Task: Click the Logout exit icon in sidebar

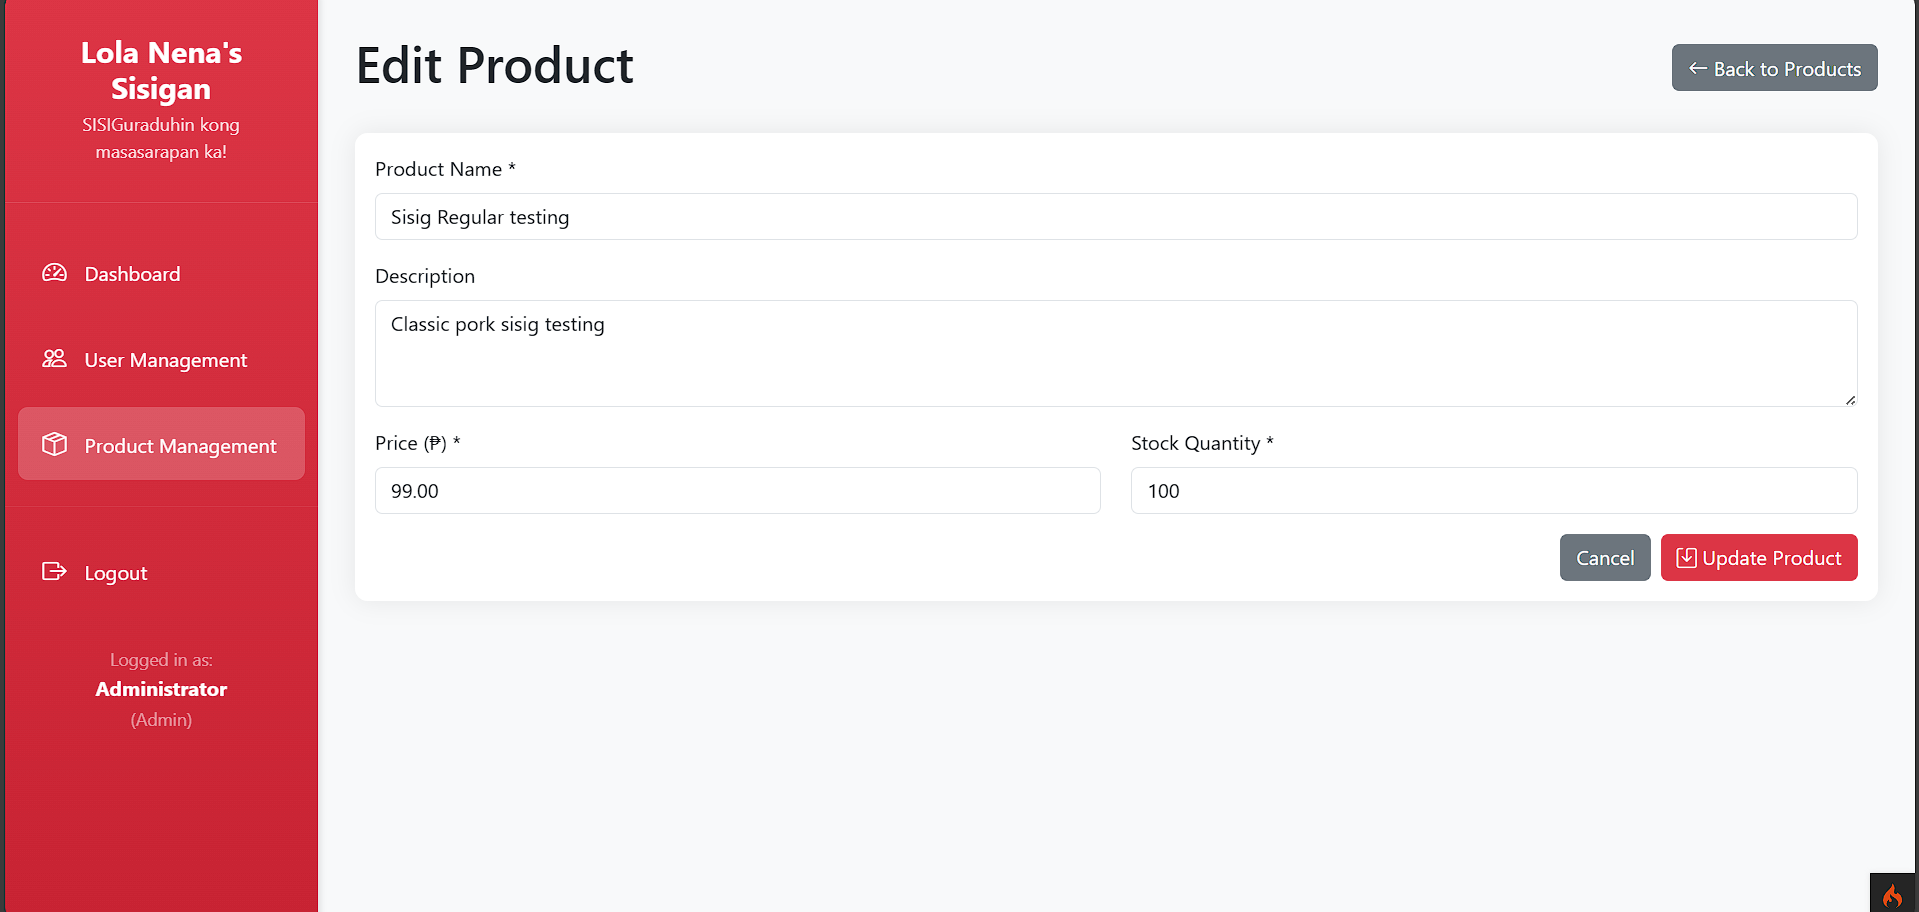Action: pos(53,571)
